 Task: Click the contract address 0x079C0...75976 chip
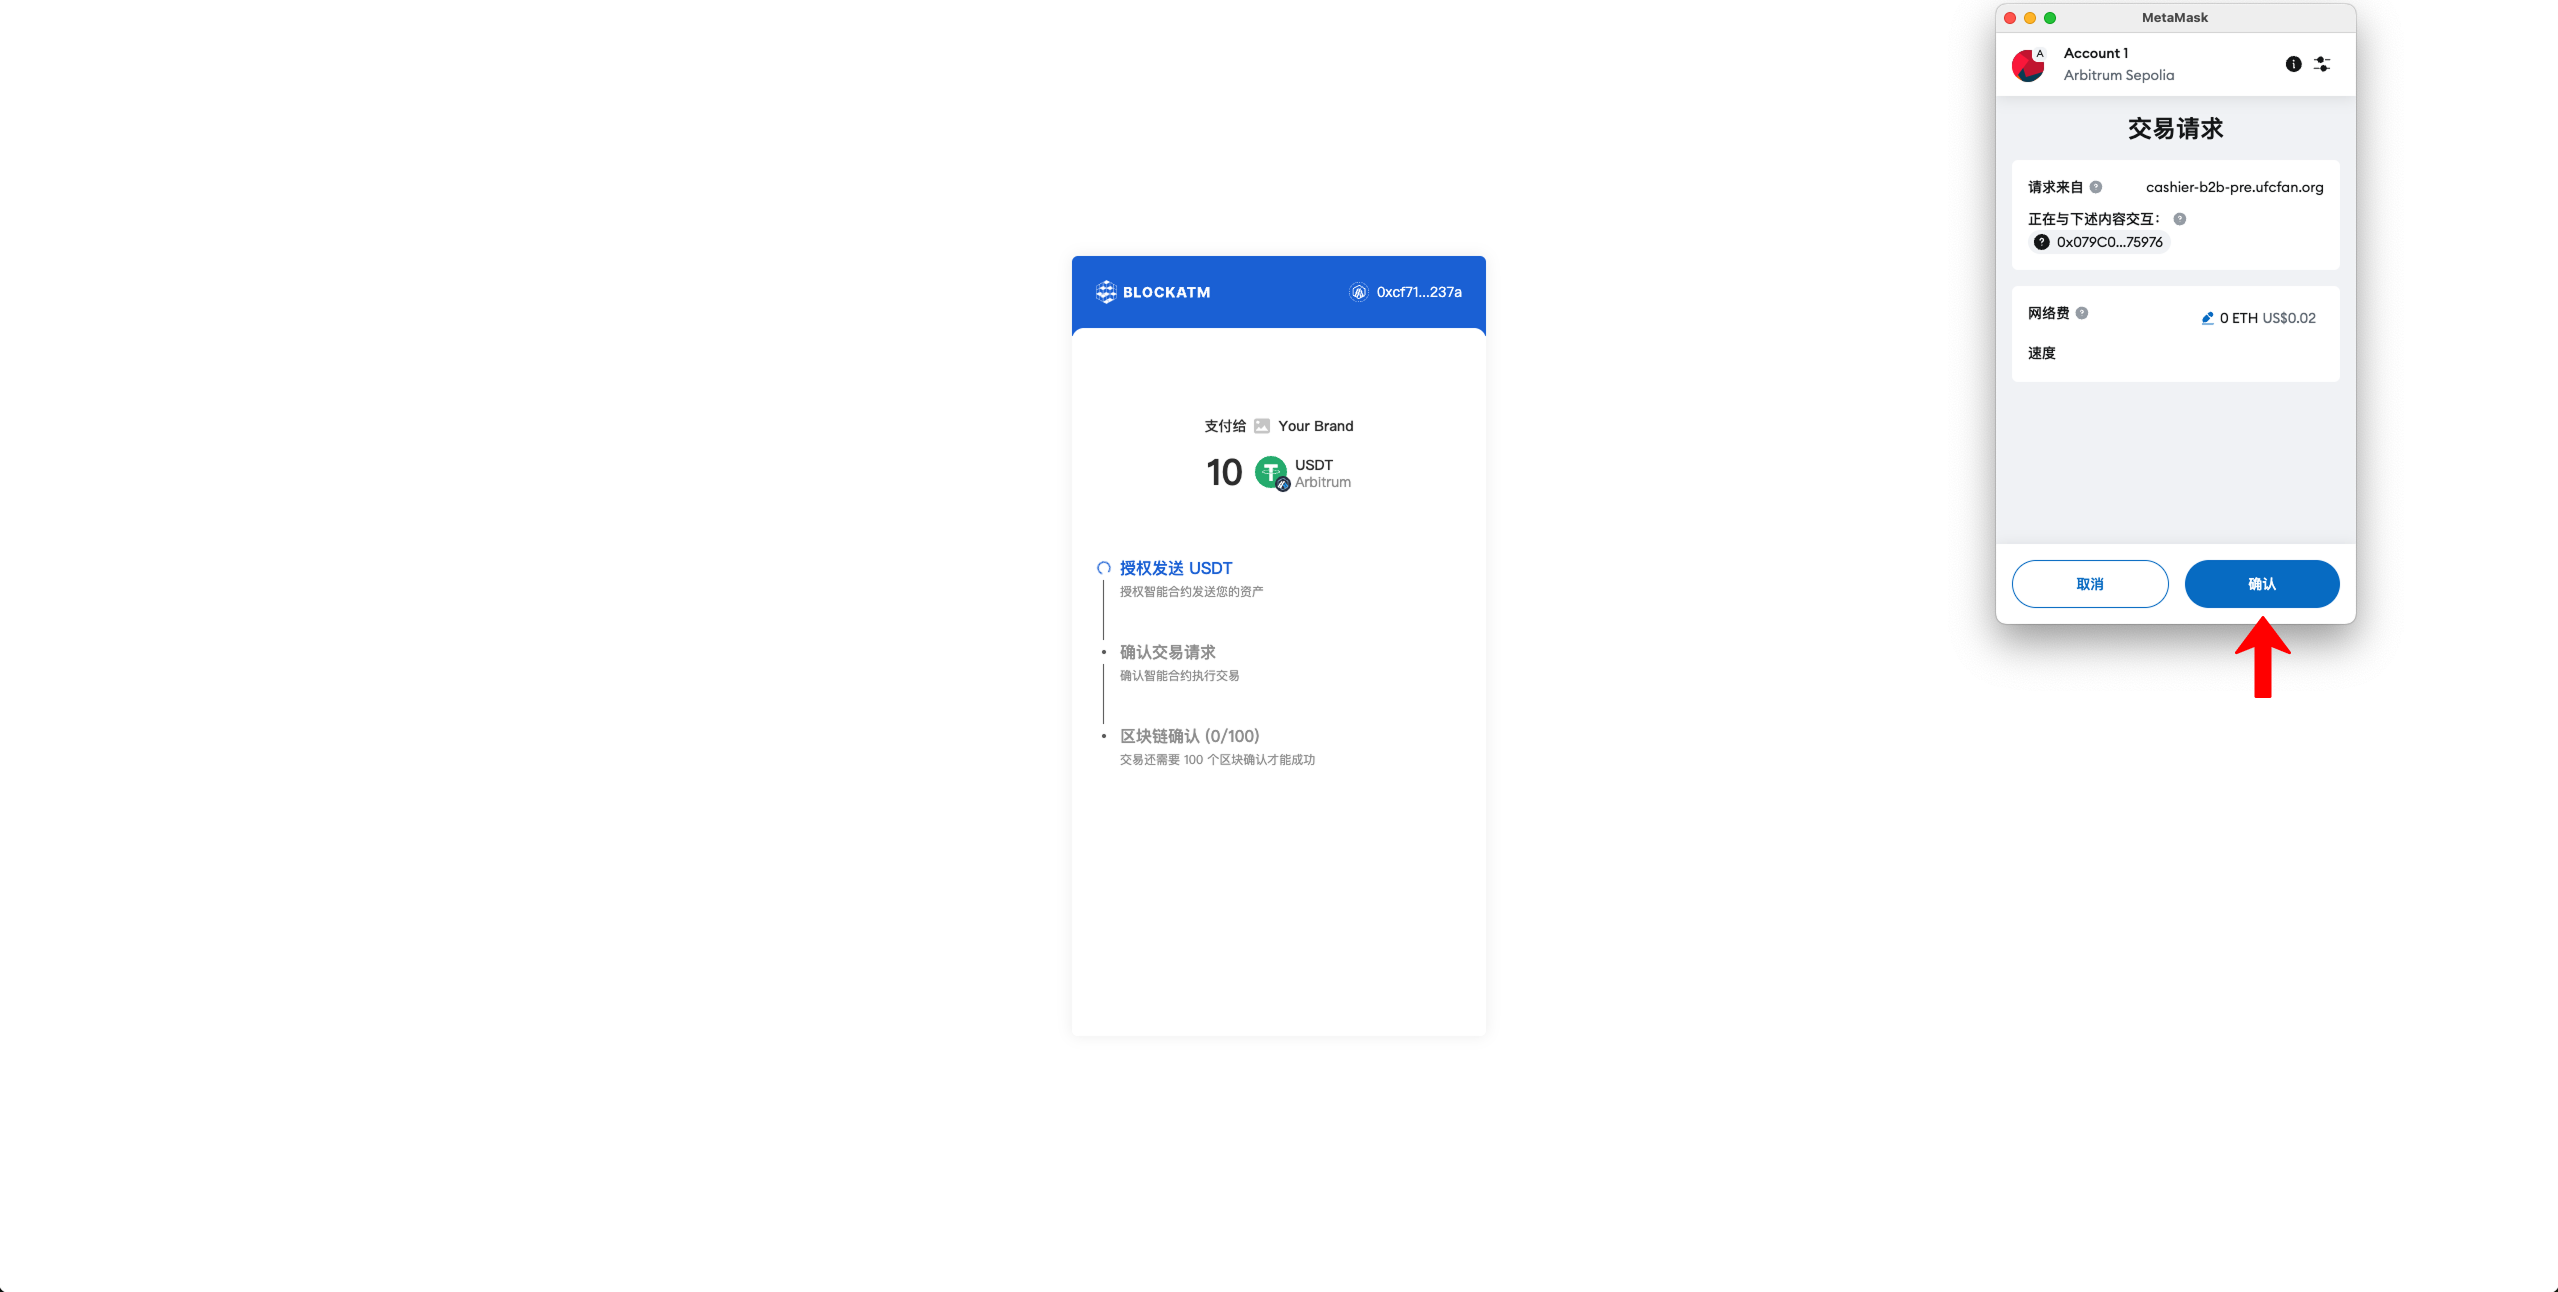coord(2098,242)
